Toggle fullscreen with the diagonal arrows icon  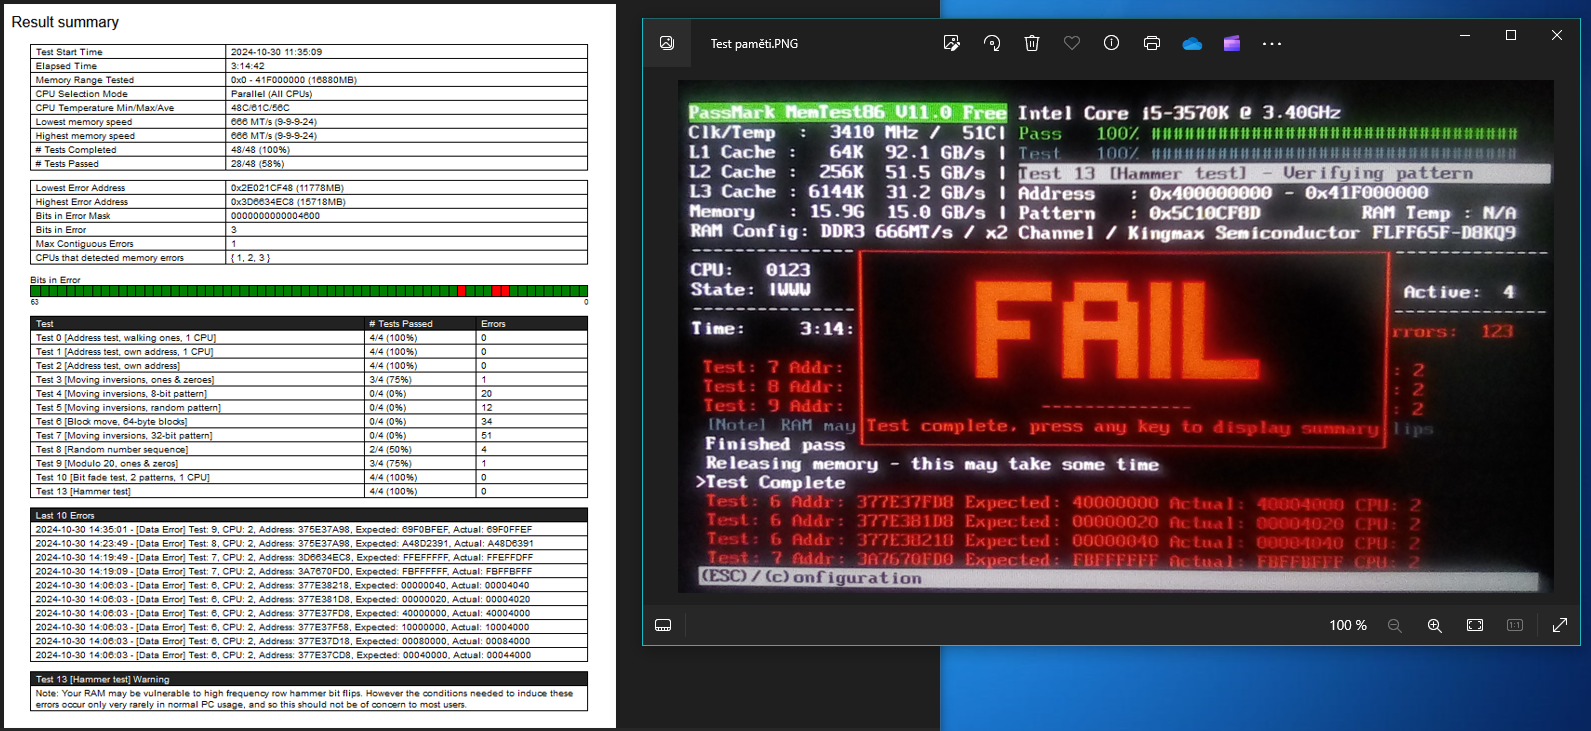(x=1559, y=625)
